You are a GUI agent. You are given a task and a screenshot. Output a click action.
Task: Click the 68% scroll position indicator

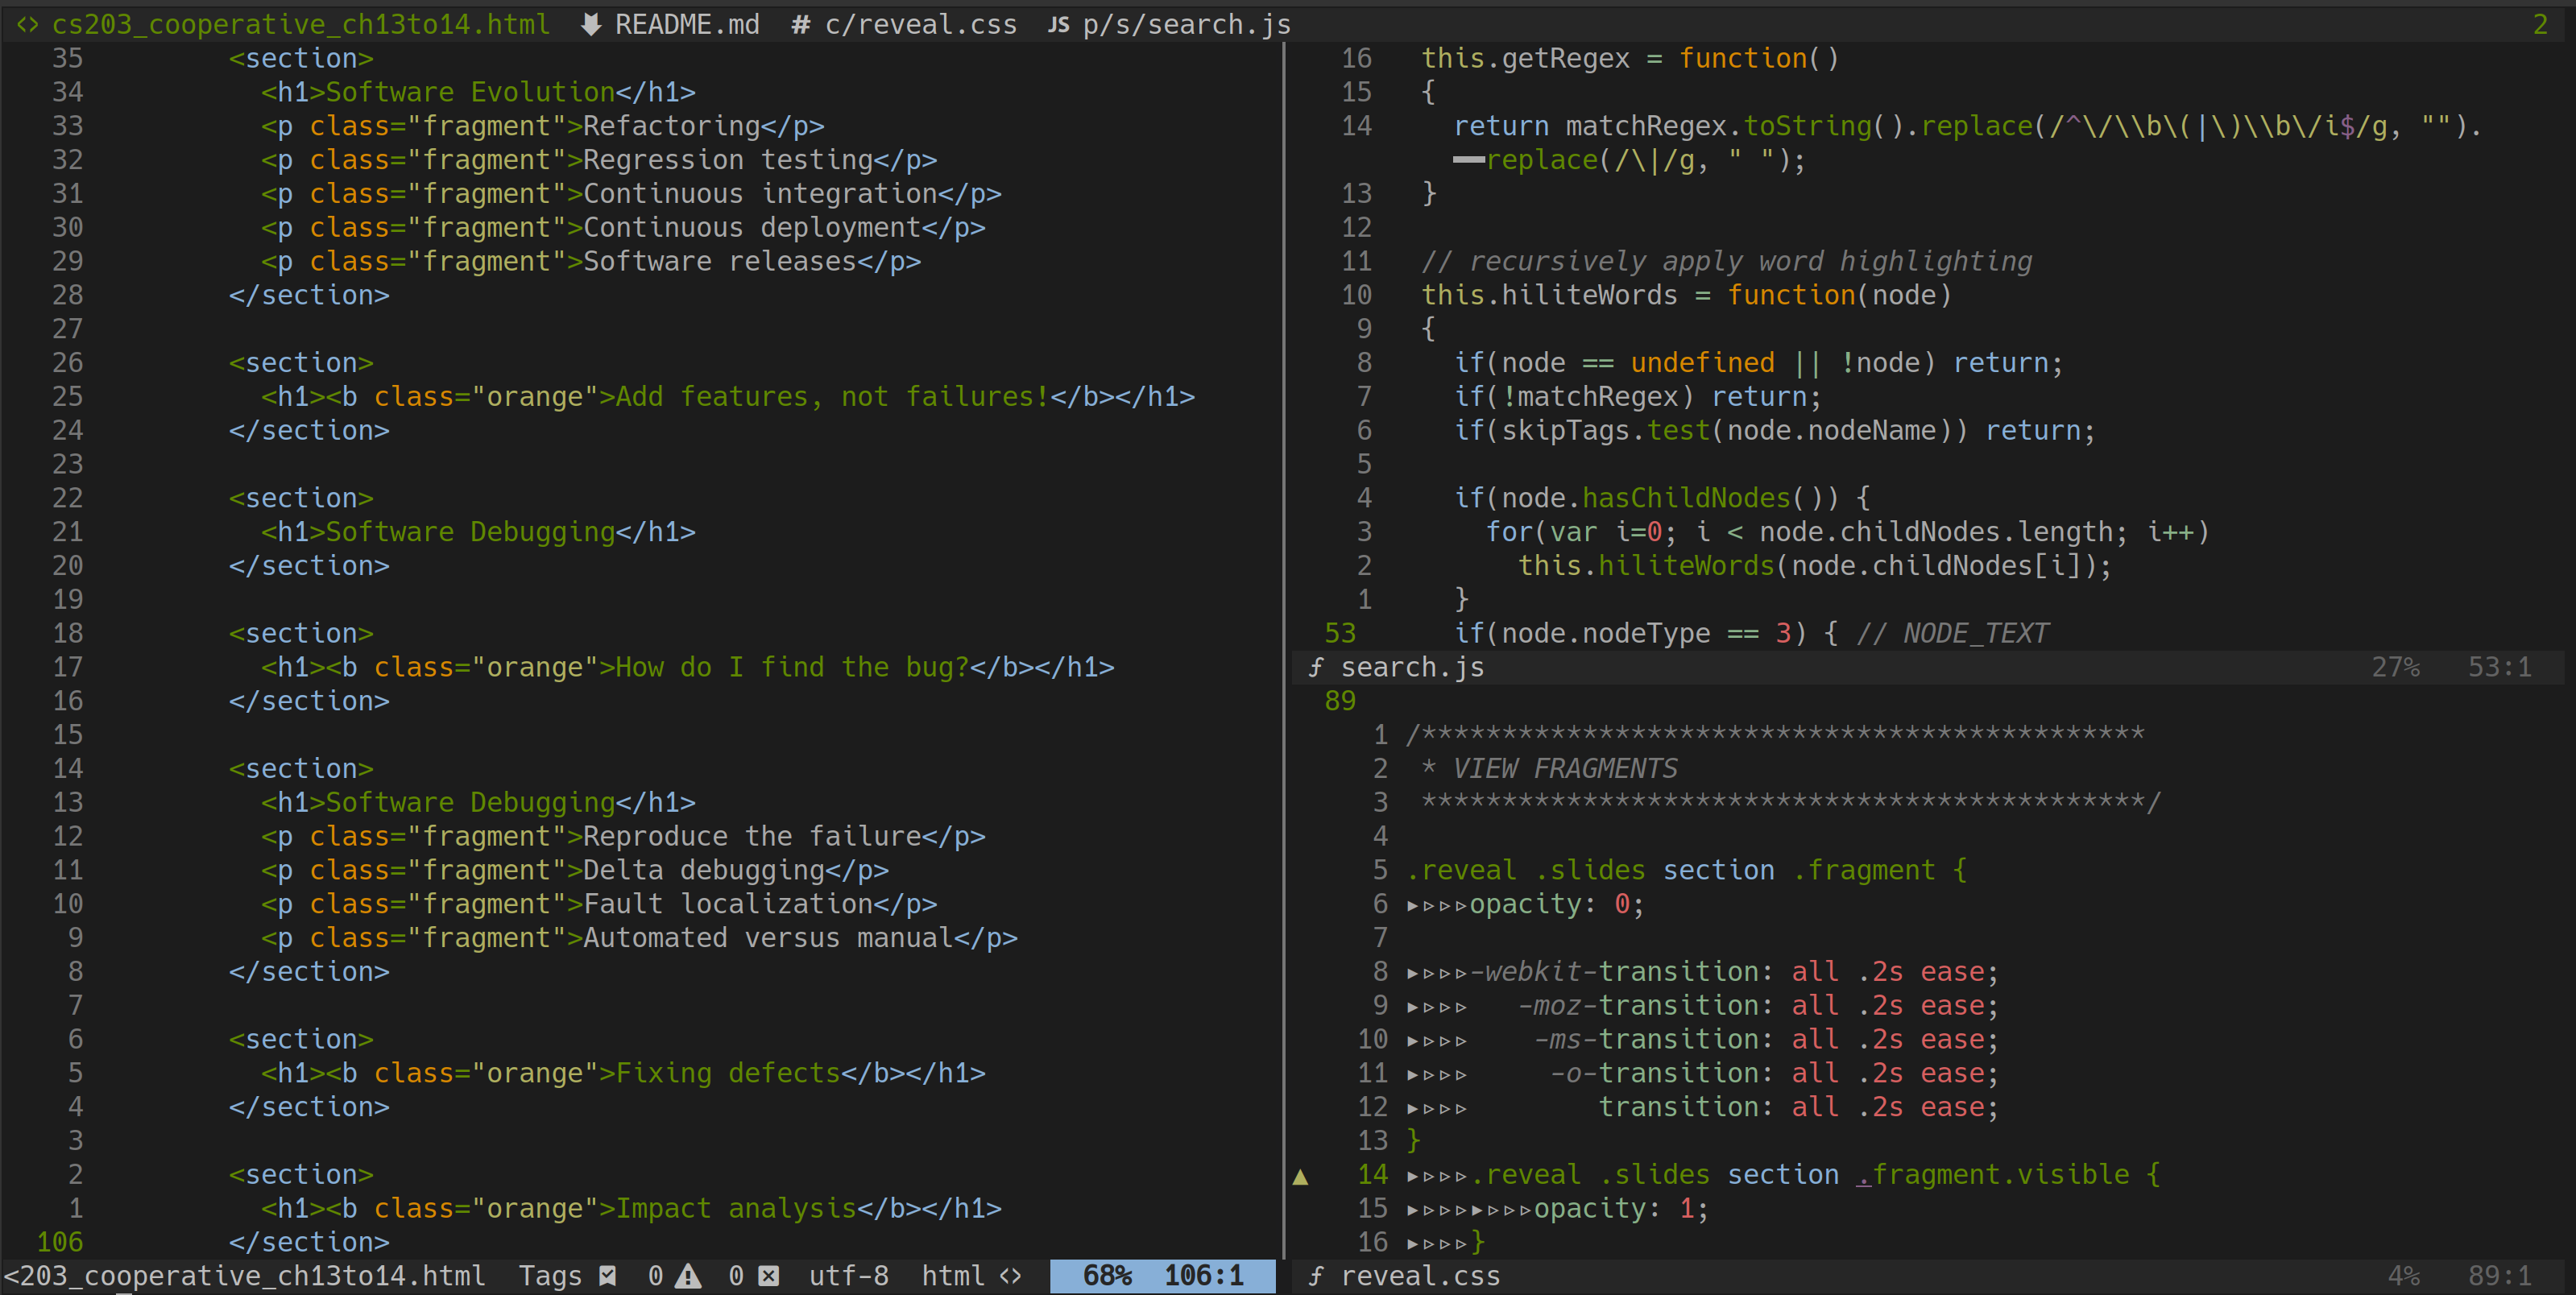pos(1107,1276)
